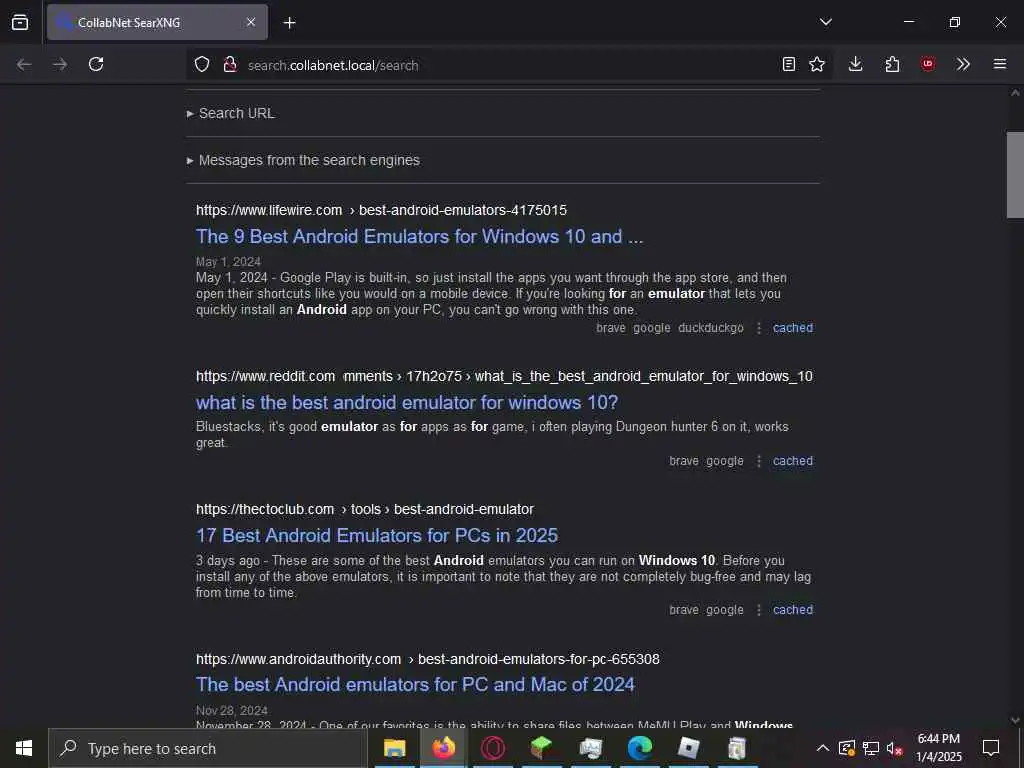The image size is (1024, 768).
Task: Switch to Firefox taskbar icon
Action: click(443, 748)
